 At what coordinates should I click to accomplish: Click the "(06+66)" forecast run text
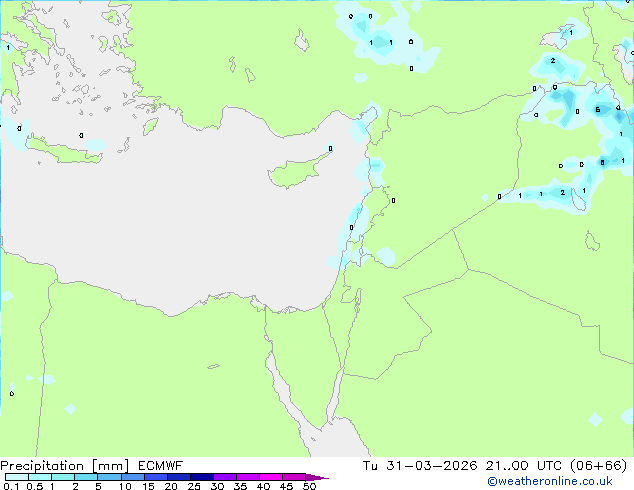(598, 466)
